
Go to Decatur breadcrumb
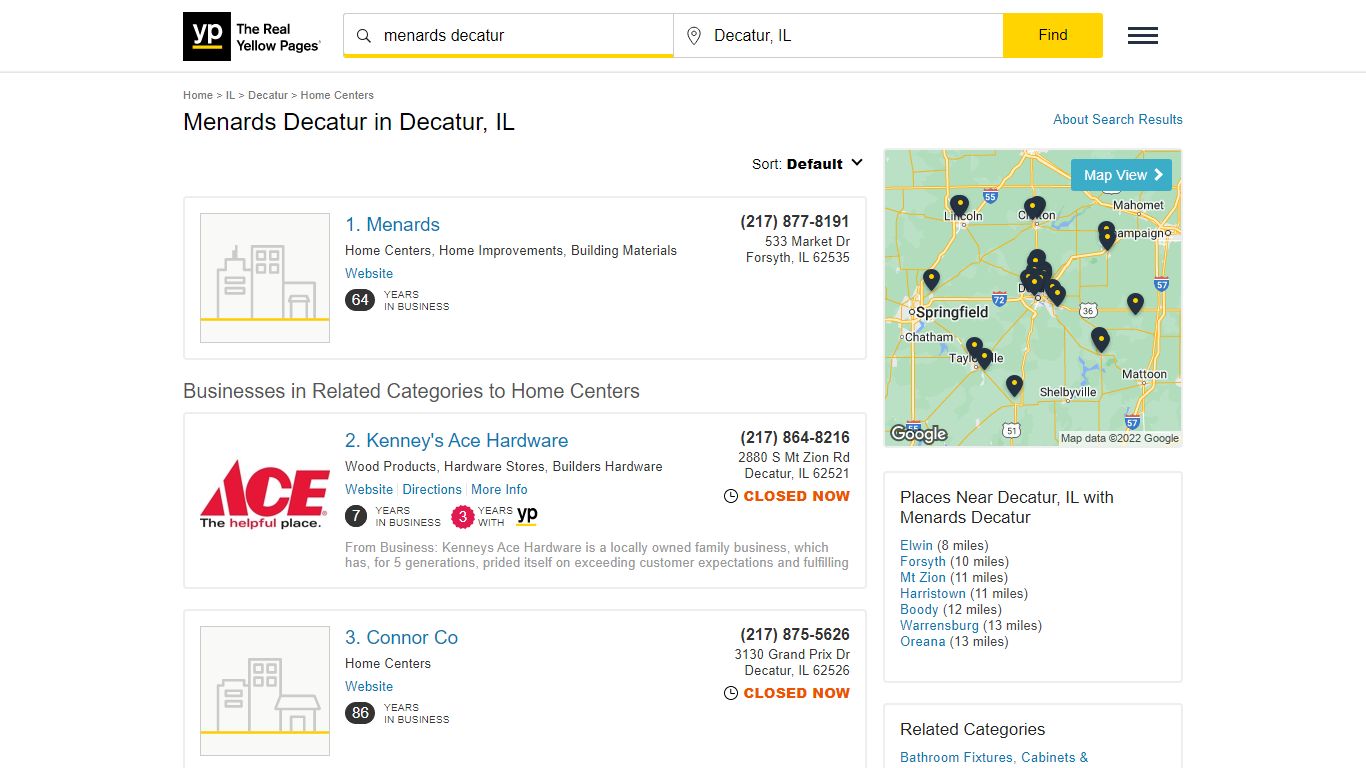(268, 95)
